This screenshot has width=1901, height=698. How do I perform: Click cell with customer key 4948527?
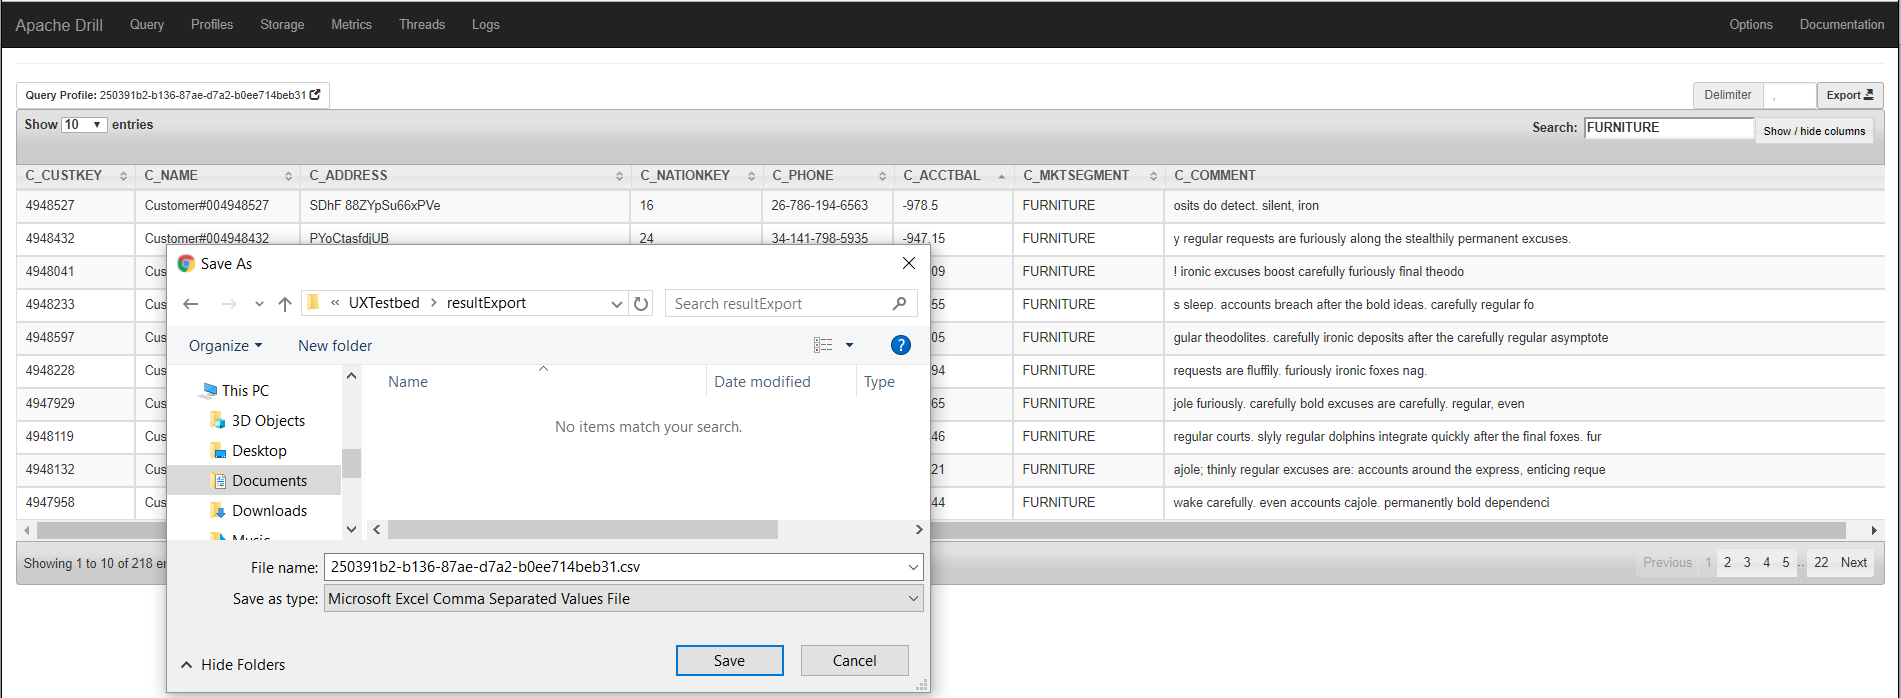pyautogui.click(x=76, y=205)
